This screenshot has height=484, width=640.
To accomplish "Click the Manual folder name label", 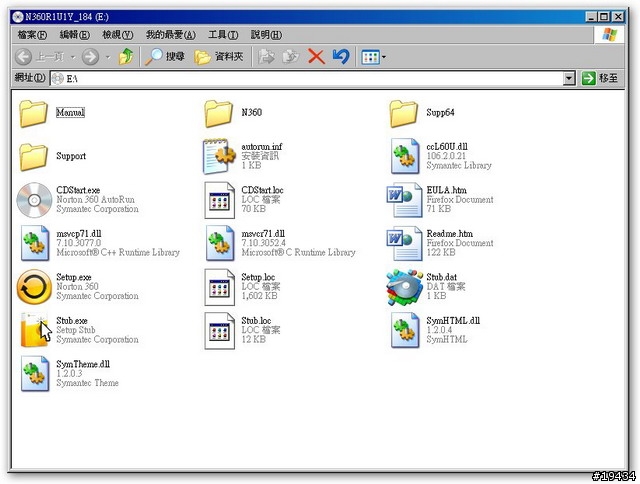I will point(70,112).
